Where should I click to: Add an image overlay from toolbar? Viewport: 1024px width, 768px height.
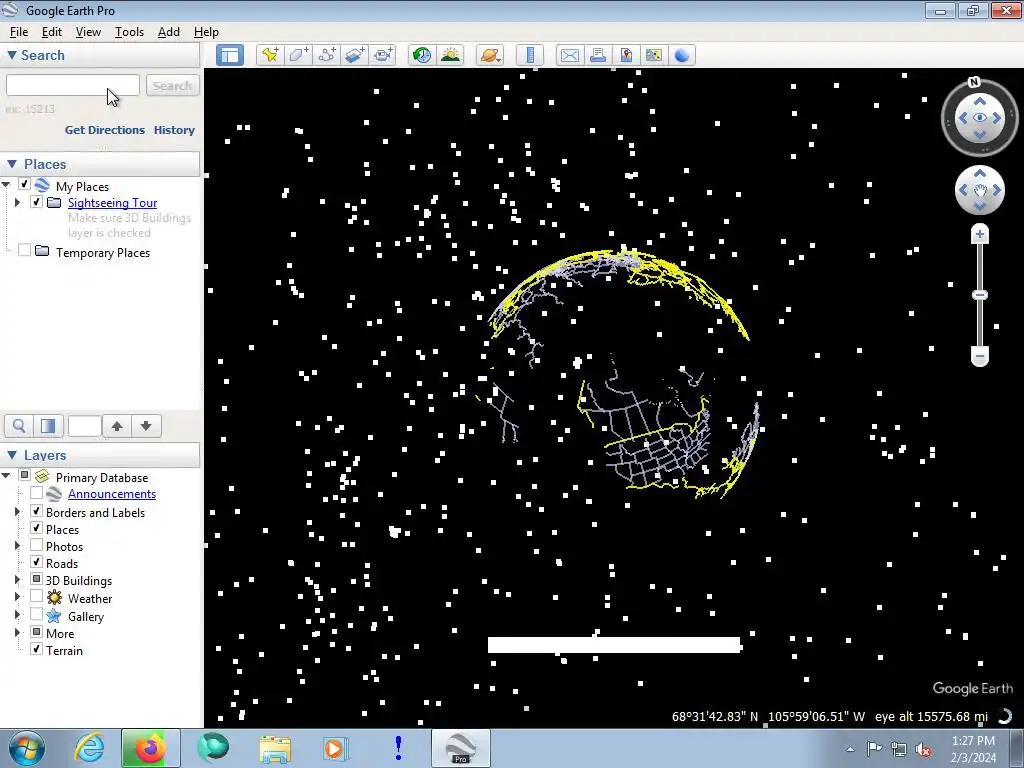tap(355, 56)
